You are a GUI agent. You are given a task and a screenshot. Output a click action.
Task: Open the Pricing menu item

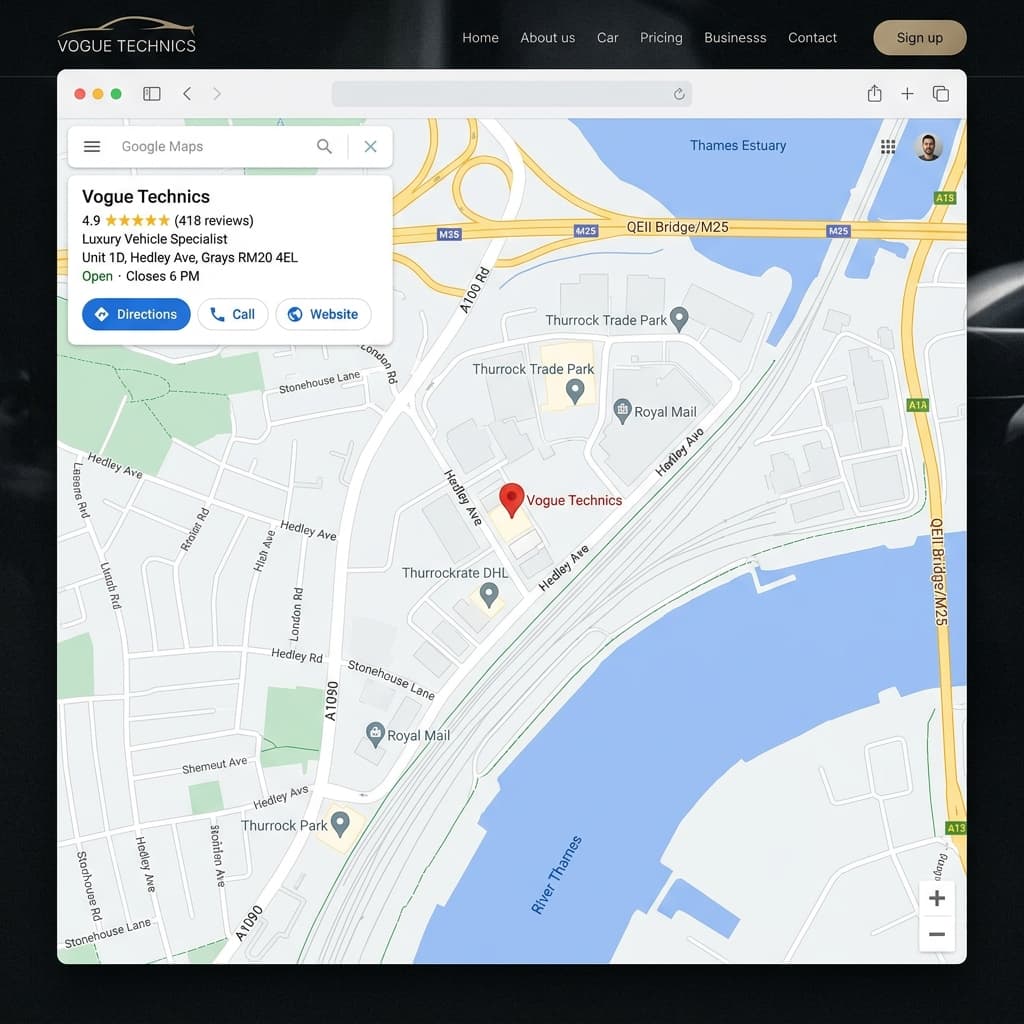coord(661,38)
